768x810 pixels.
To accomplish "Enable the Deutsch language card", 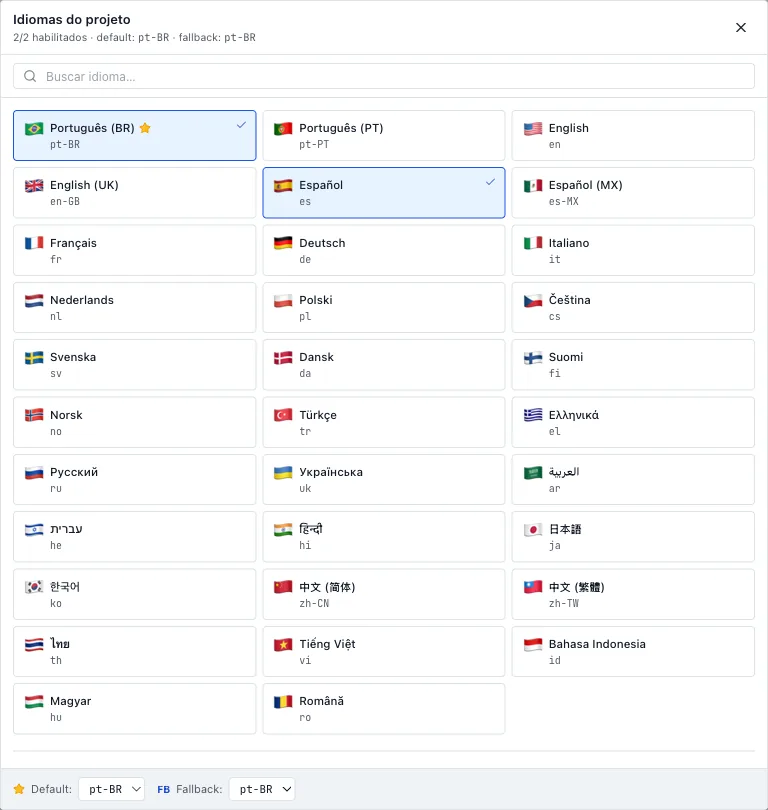I will (x=384, y=250).
